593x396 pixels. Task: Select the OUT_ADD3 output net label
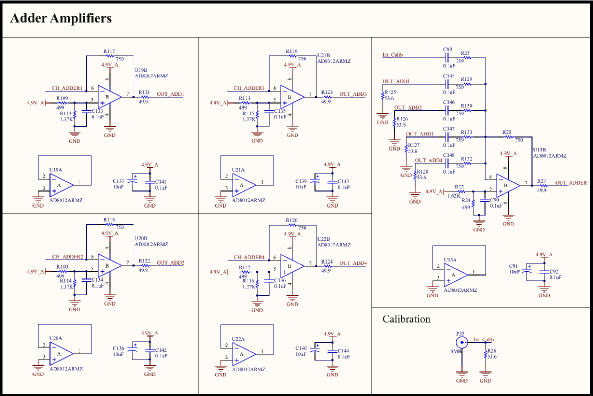353,94
